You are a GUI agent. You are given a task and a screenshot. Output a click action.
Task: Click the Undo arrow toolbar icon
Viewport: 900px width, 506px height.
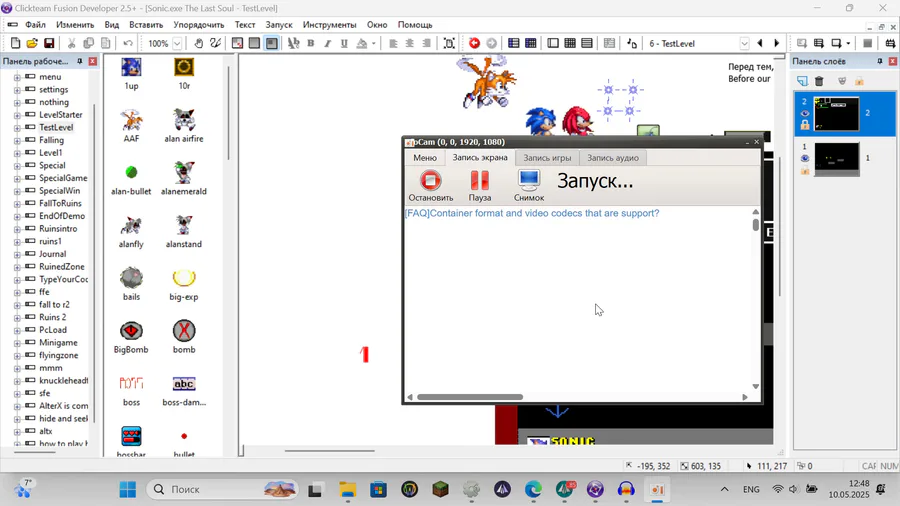[x=127, y=43]
